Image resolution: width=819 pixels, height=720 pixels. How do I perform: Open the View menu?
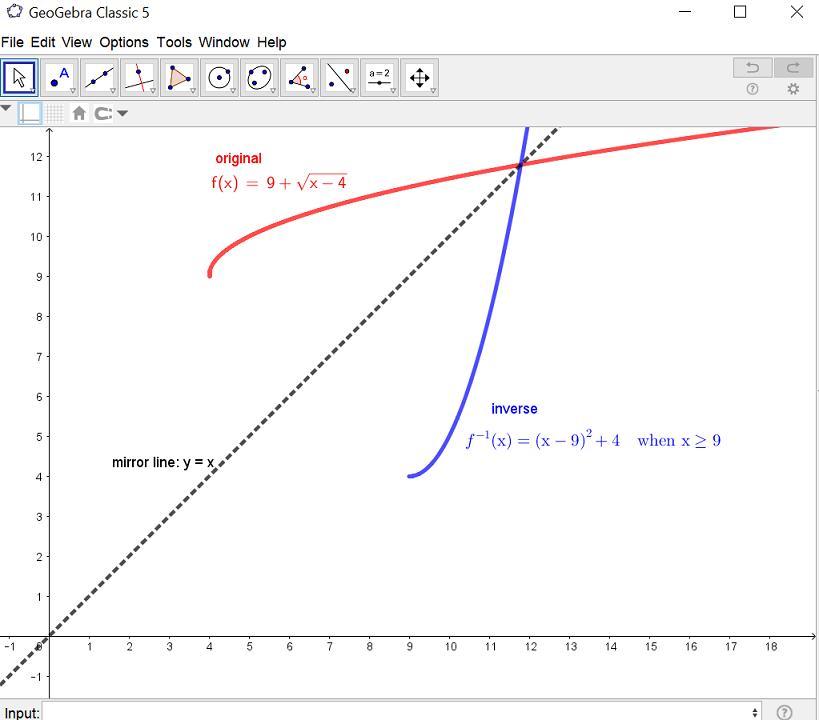[x=77, y=42]
